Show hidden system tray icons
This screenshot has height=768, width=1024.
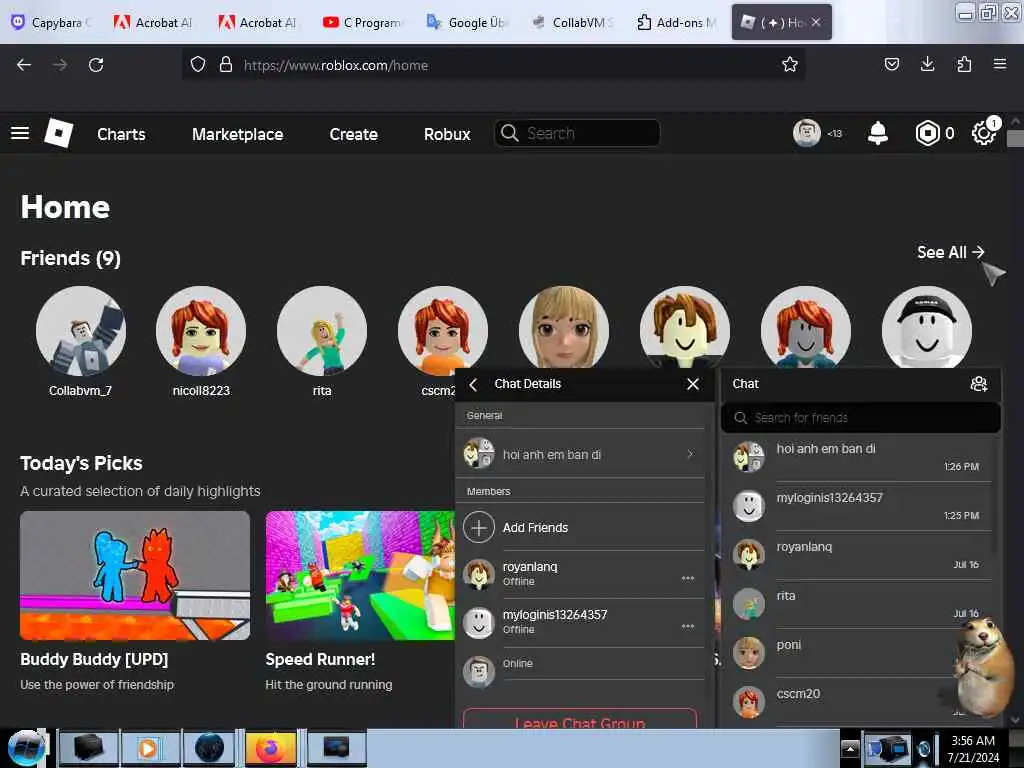tap(850, 748)
